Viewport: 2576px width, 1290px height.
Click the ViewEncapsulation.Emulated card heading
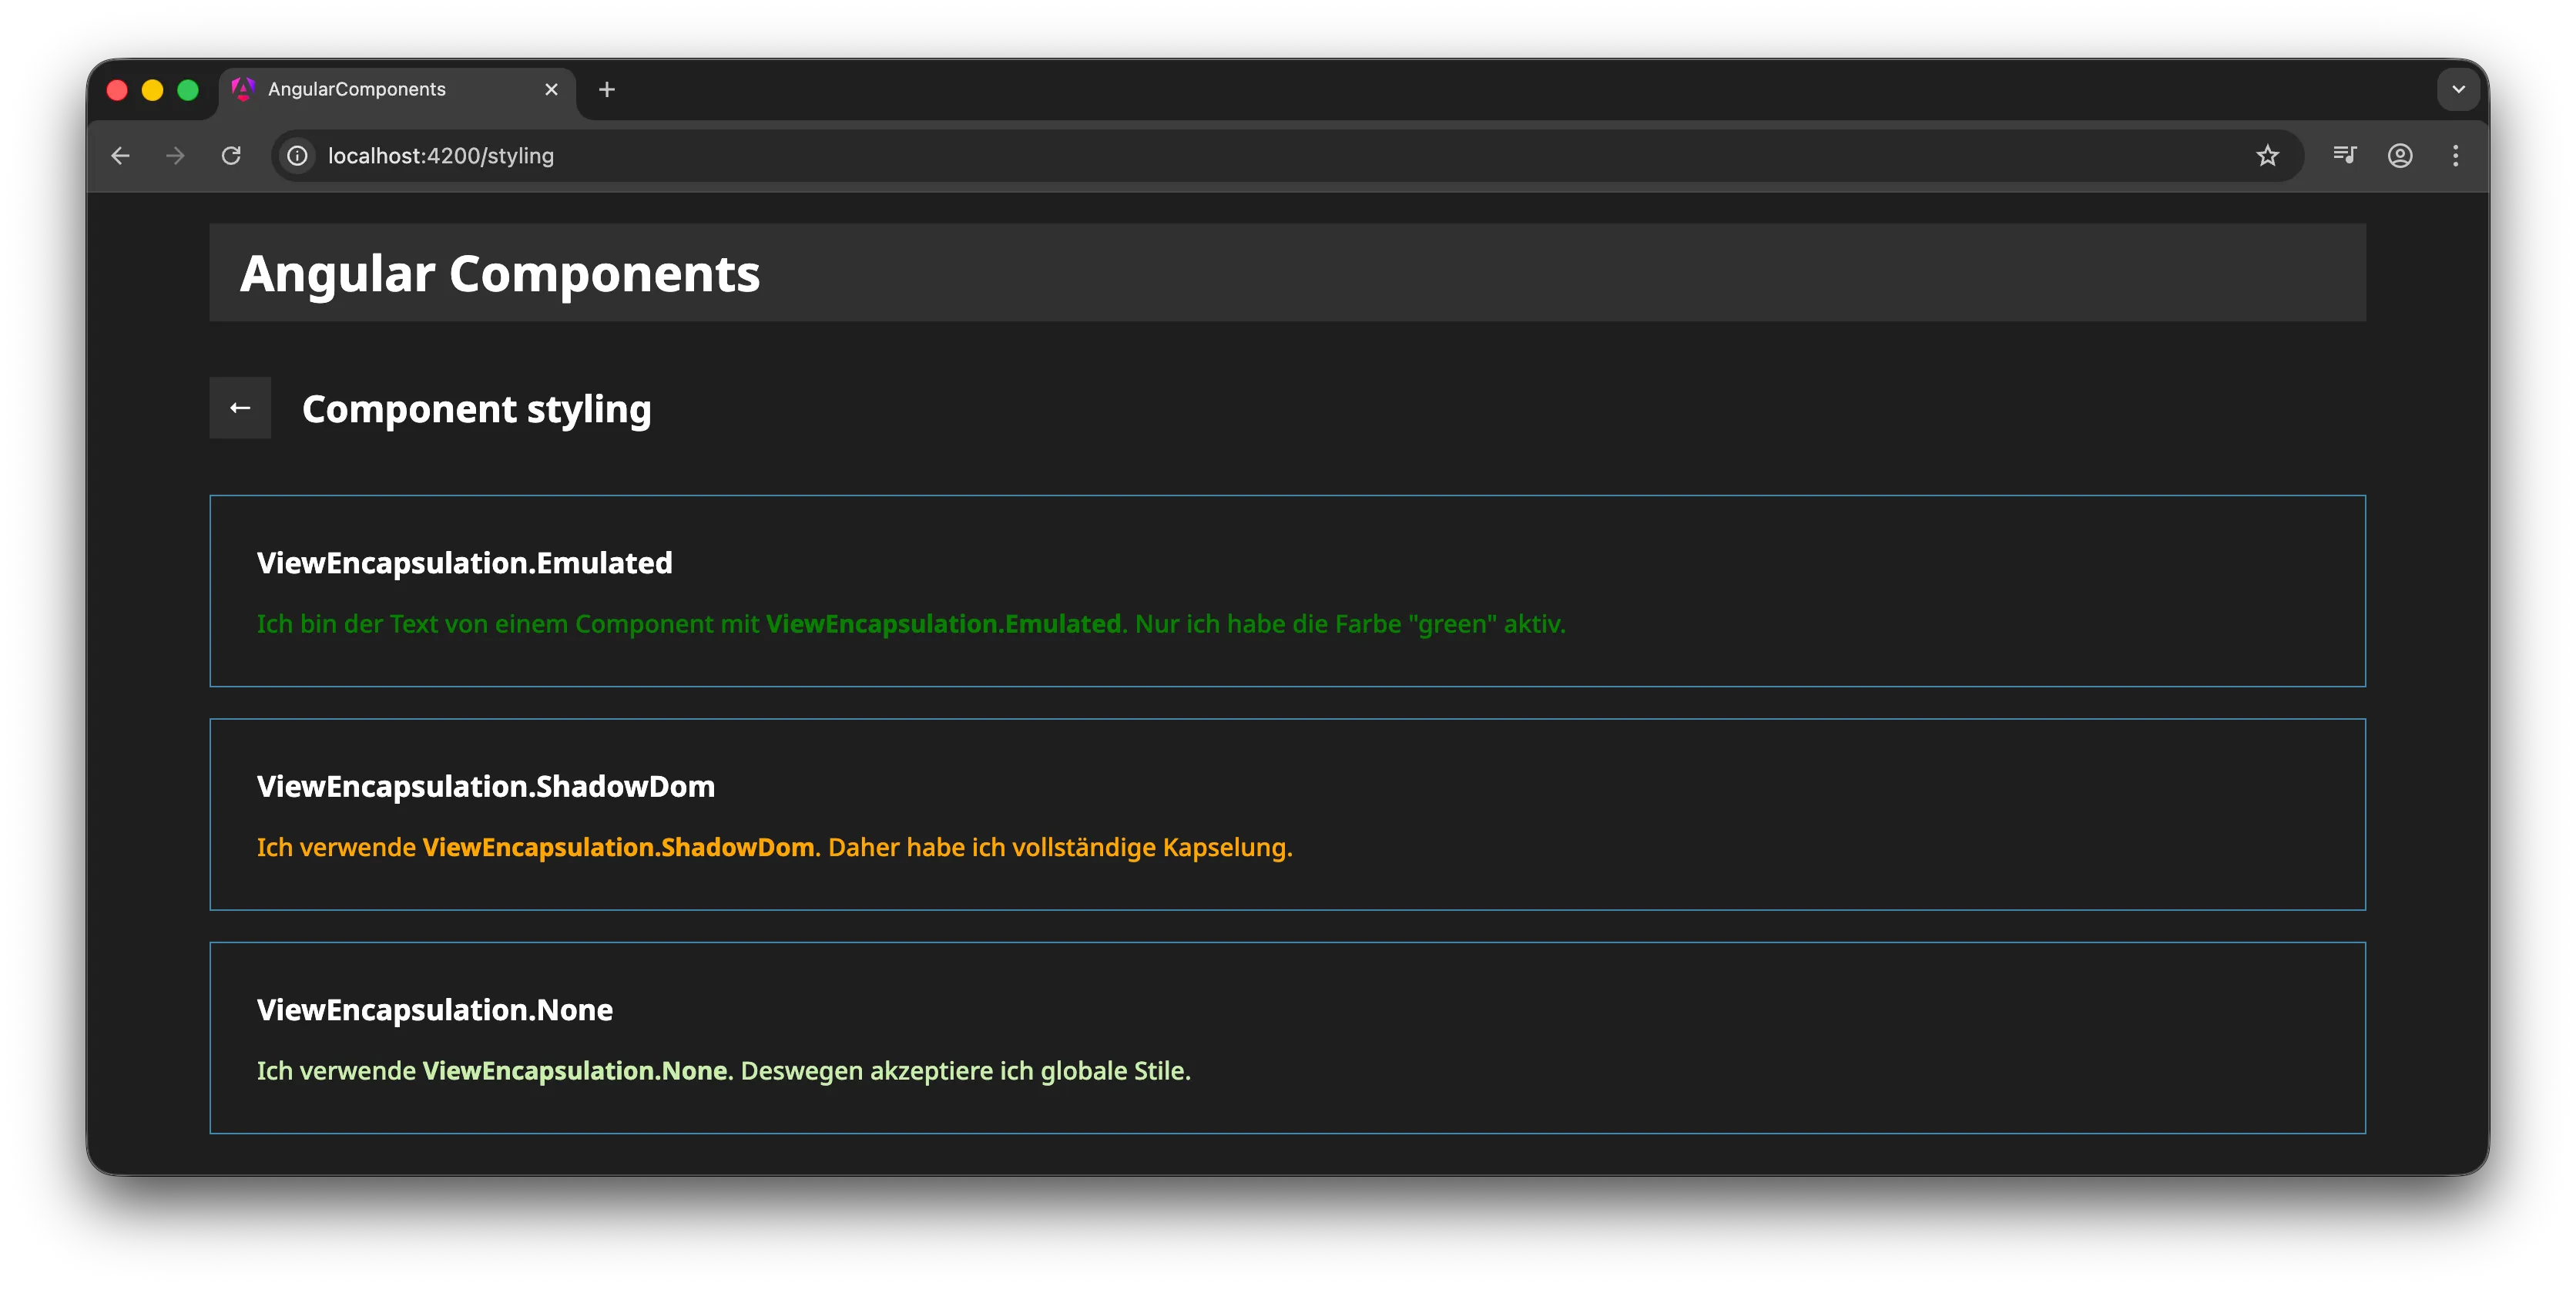point(464,563)
